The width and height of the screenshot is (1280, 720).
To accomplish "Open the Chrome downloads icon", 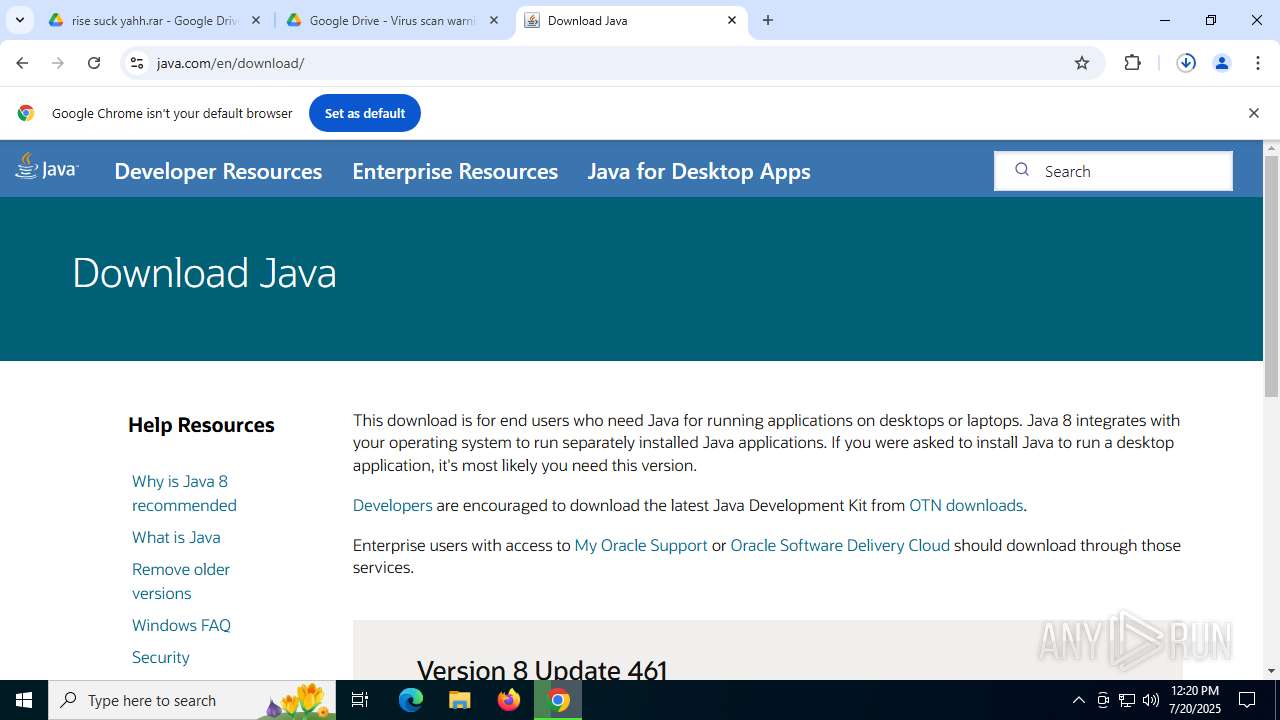I will (1186, 63).
